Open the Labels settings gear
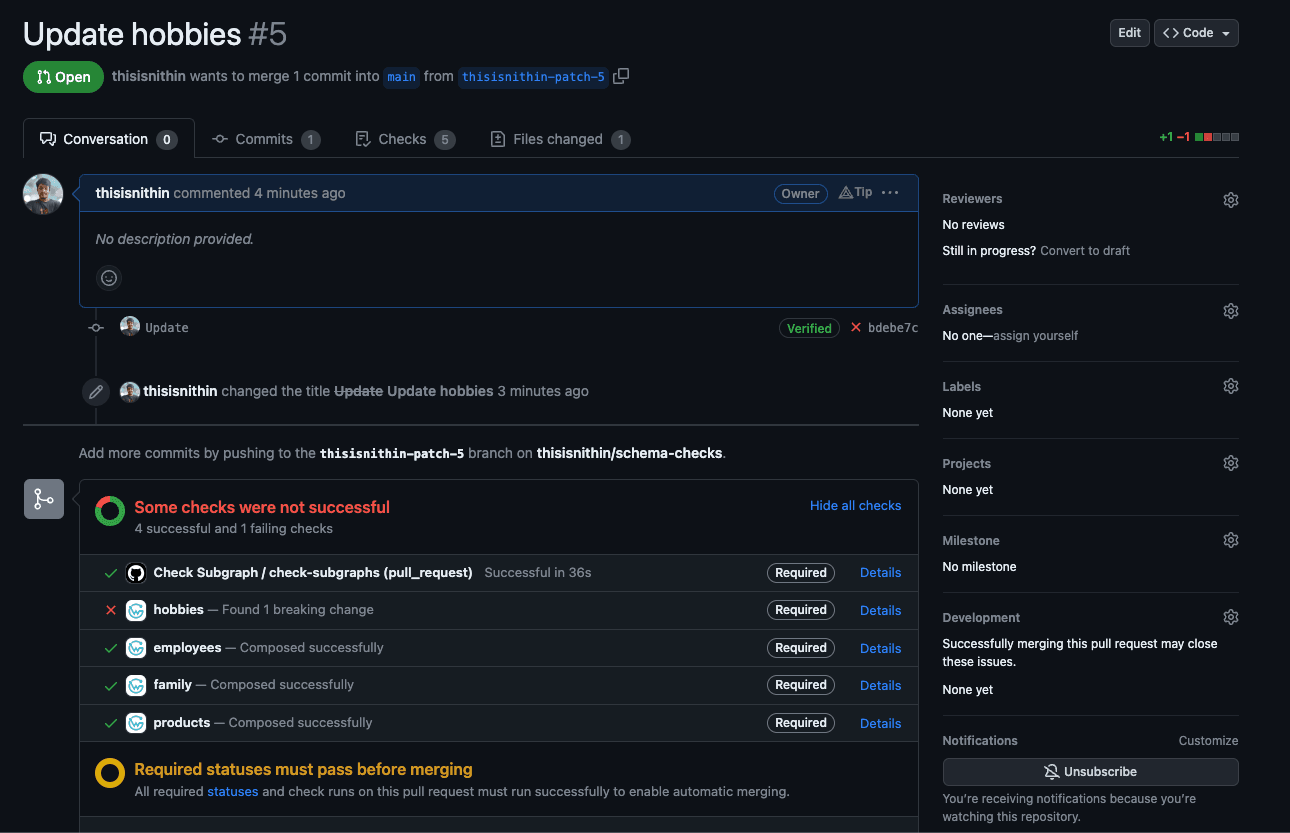 coord(1231,385)
